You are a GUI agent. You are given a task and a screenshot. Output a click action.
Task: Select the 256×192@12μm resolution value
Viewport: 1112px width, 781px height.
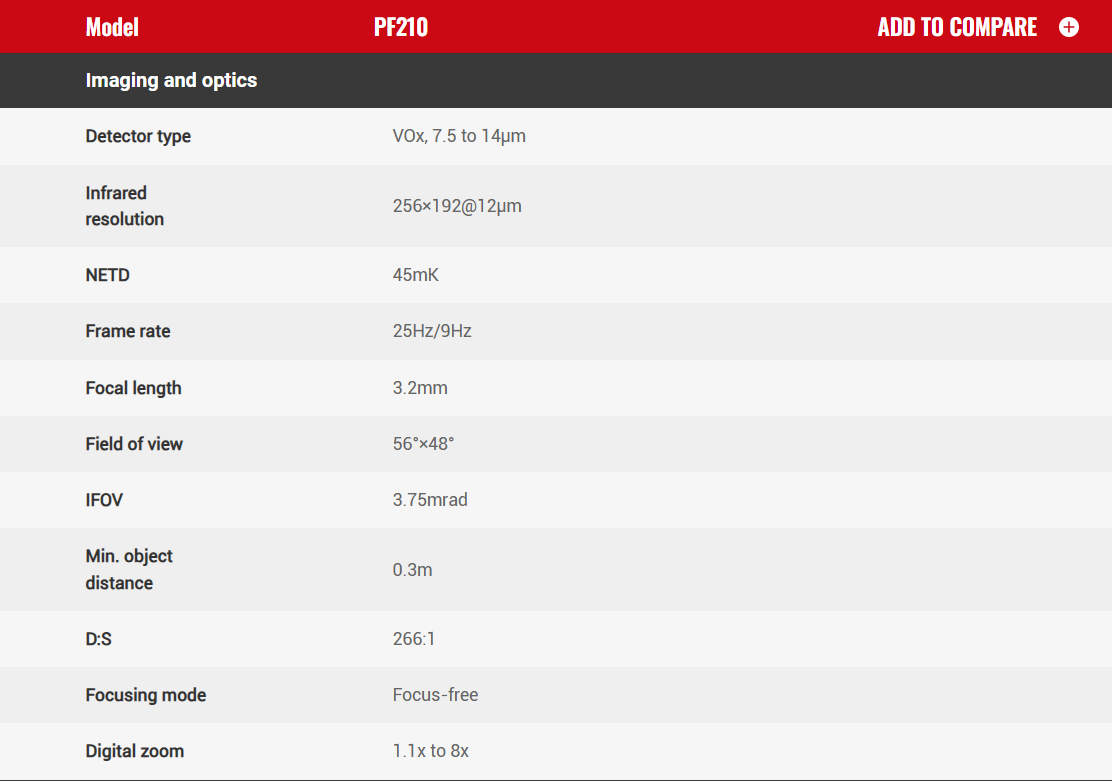tap(457, 206)
